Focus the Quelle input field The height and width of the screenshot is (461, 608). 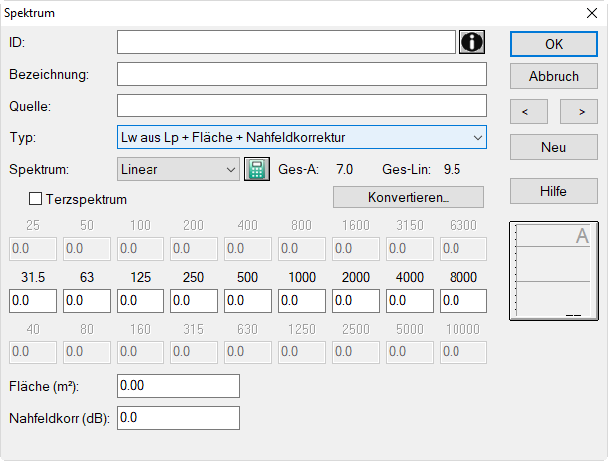pyautogui.click(x=302, y=106)
